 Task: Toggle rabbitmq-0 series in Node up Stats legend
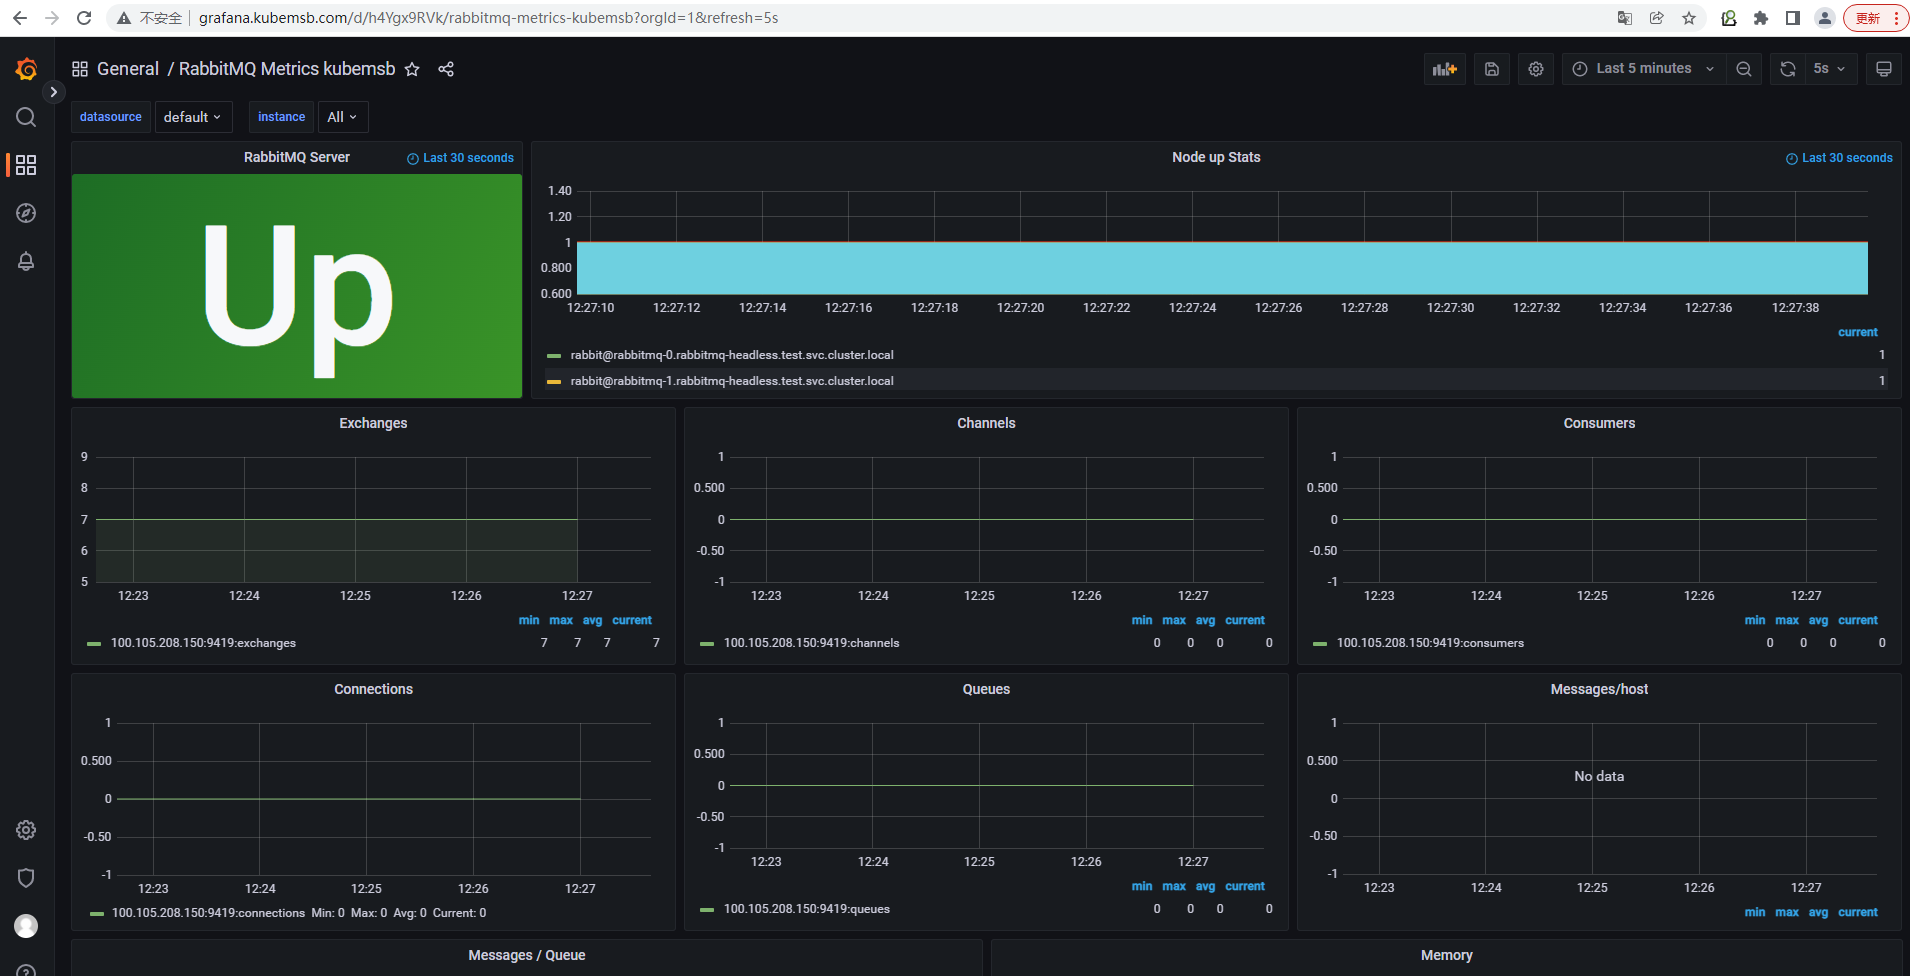pos(732,355)
